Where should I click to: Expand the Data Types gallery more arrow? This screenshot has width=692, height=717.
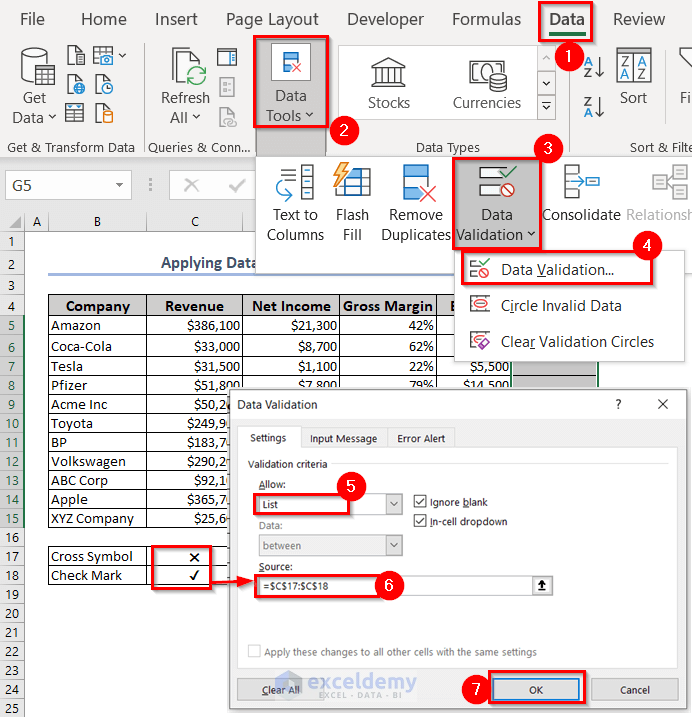(546, 106)
